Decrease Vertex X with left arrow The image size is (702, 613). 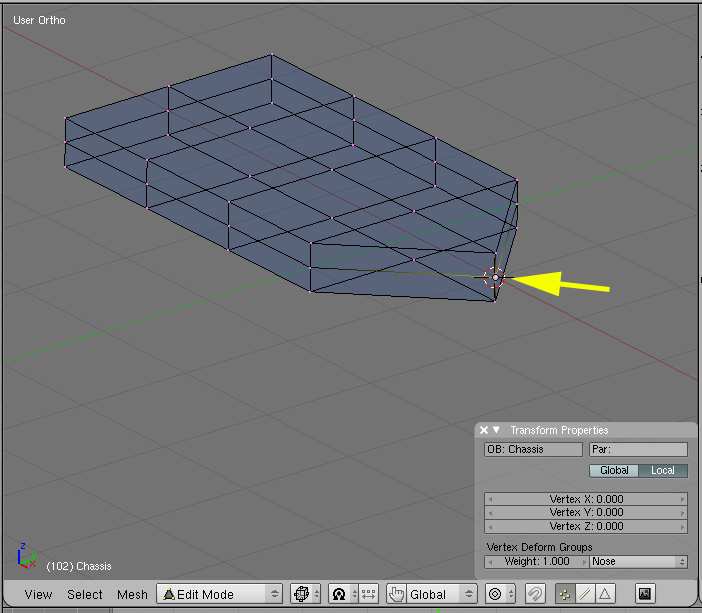click(490, 499)
